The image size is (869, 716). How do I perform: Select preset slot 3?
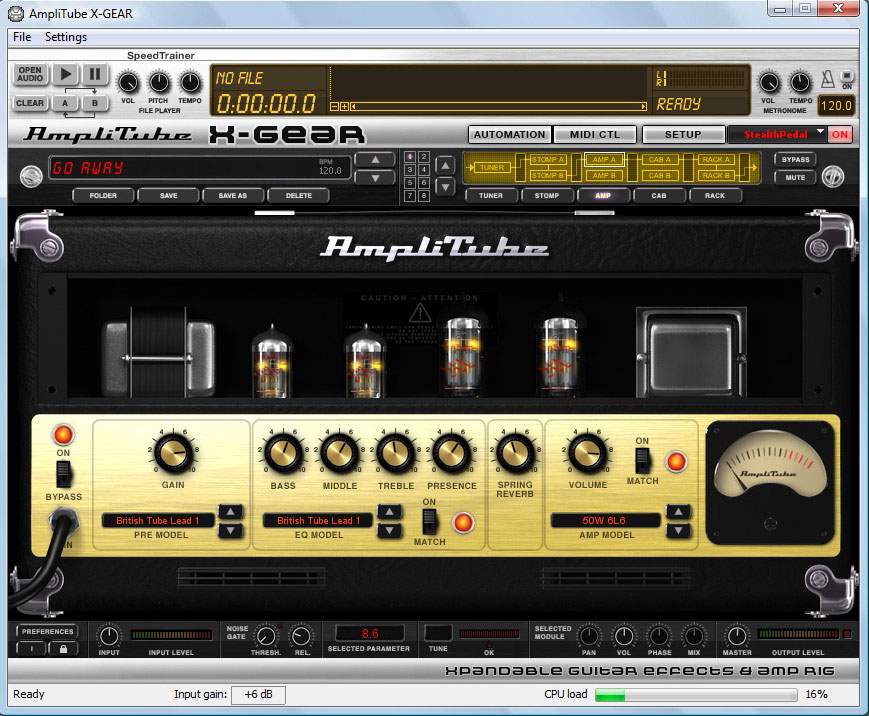410,170
